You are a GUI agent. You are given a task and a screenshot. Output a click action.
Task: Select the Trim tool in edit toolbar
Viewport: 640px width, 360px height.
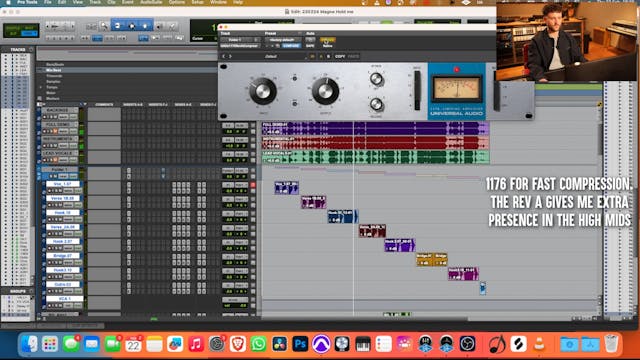(x=118, y=26)
